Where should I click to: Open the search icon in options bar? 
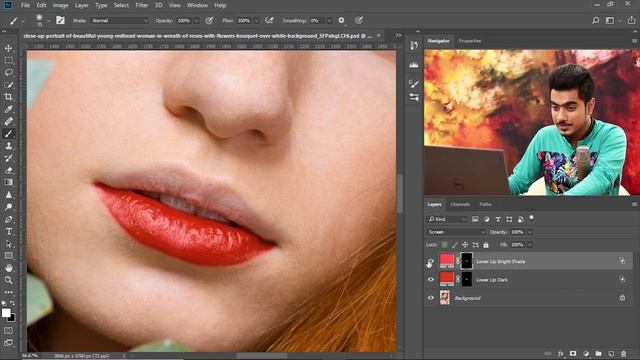click(x=596, y=20)
